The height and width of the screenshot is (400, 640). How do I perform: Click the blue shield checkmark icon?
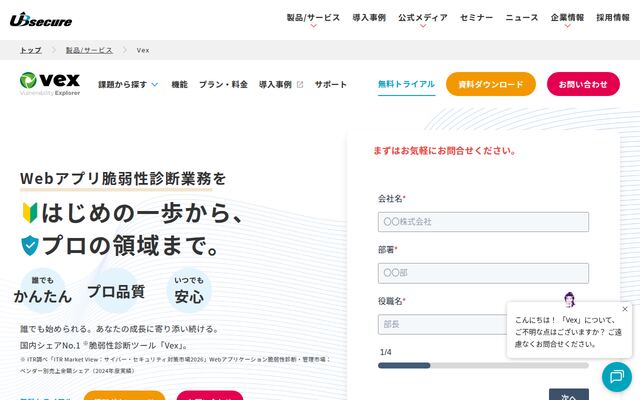[30, 245]
